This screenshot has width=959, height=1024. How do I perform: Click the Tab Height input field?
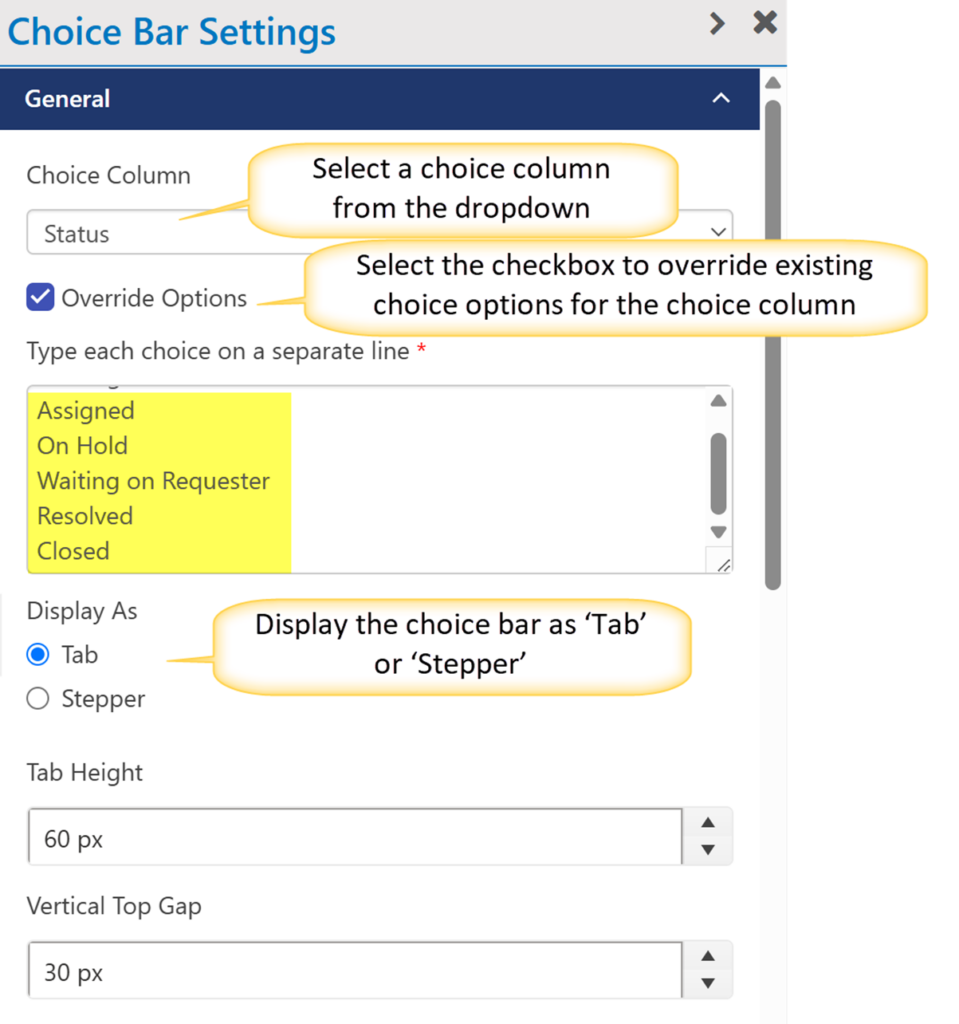(x=355, y=837)
